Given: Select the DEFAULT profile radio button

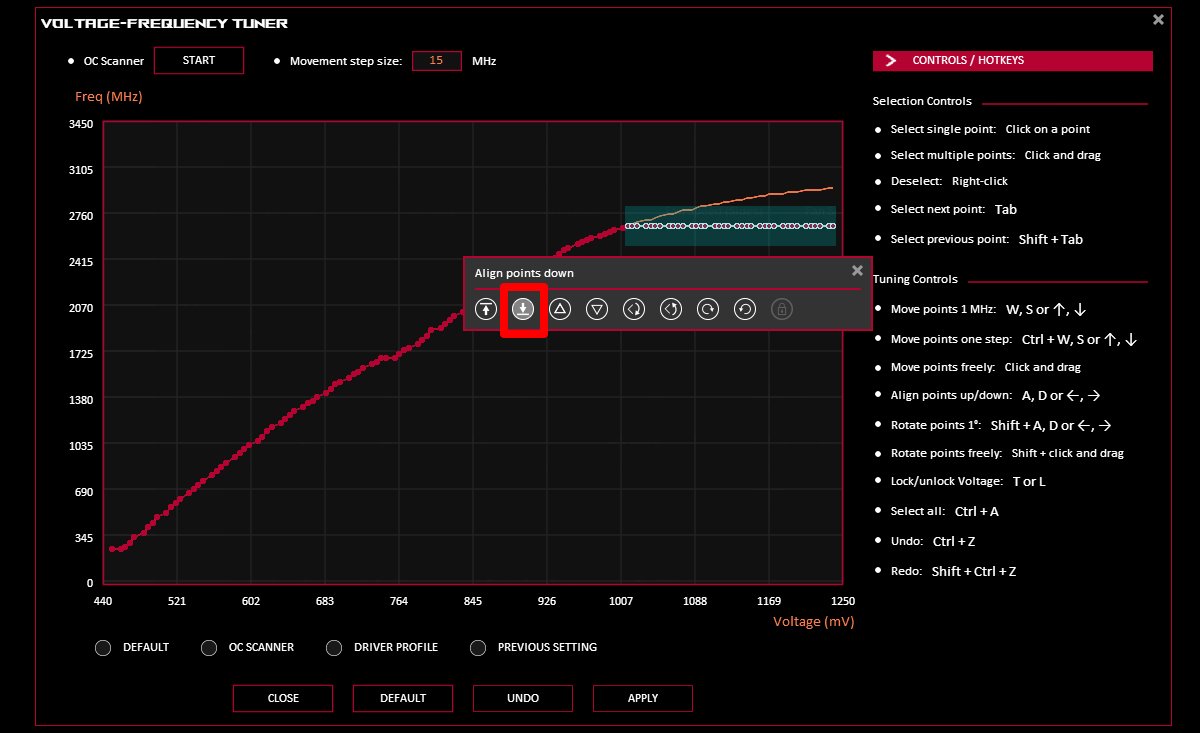Looking at the screenshot, I should click(x=103, y=648).
